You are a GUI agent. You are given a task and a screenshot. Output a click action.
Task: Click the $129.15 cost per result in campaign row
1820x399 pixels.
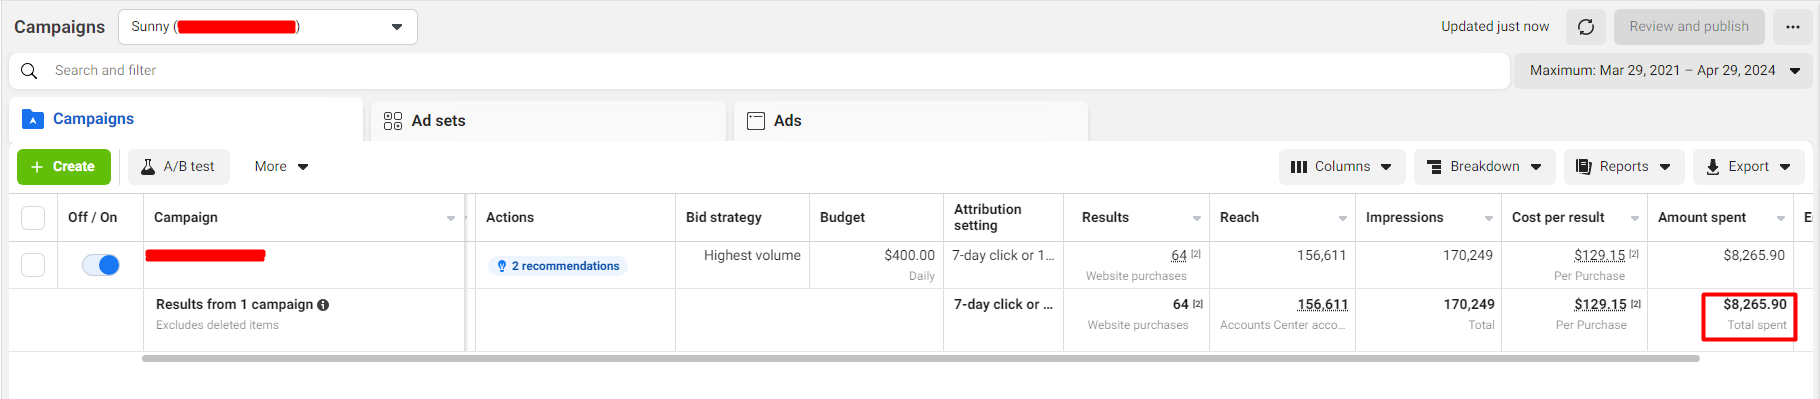tap(1599, 256)
